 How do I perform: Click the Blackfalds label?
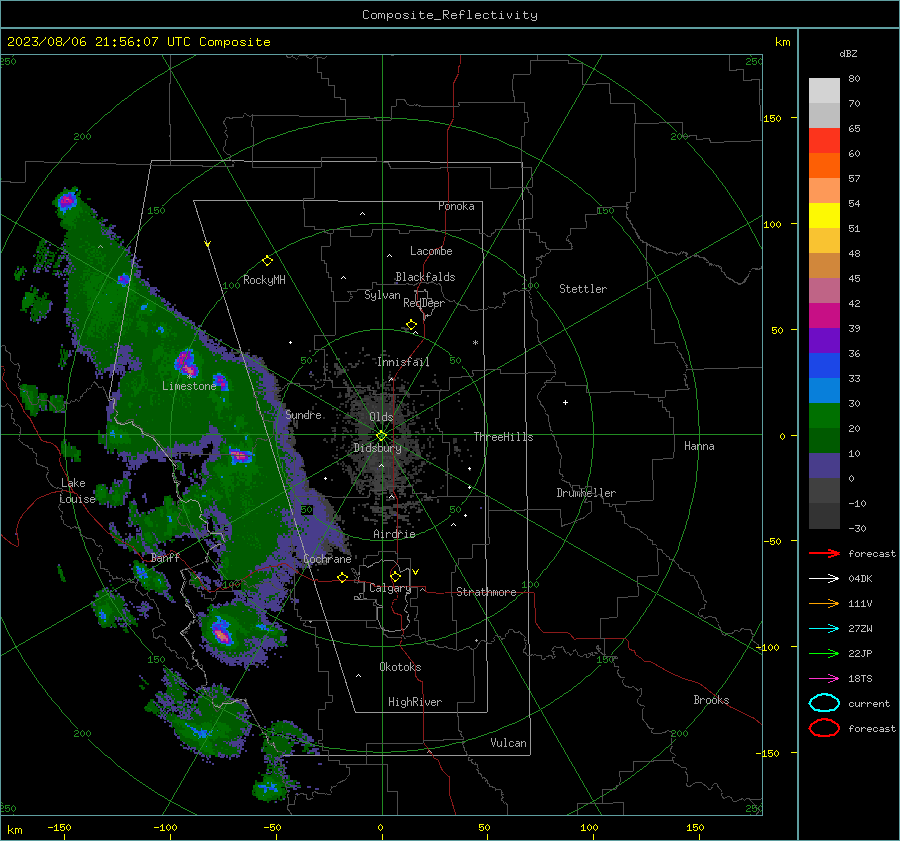(x=425, y=277)
